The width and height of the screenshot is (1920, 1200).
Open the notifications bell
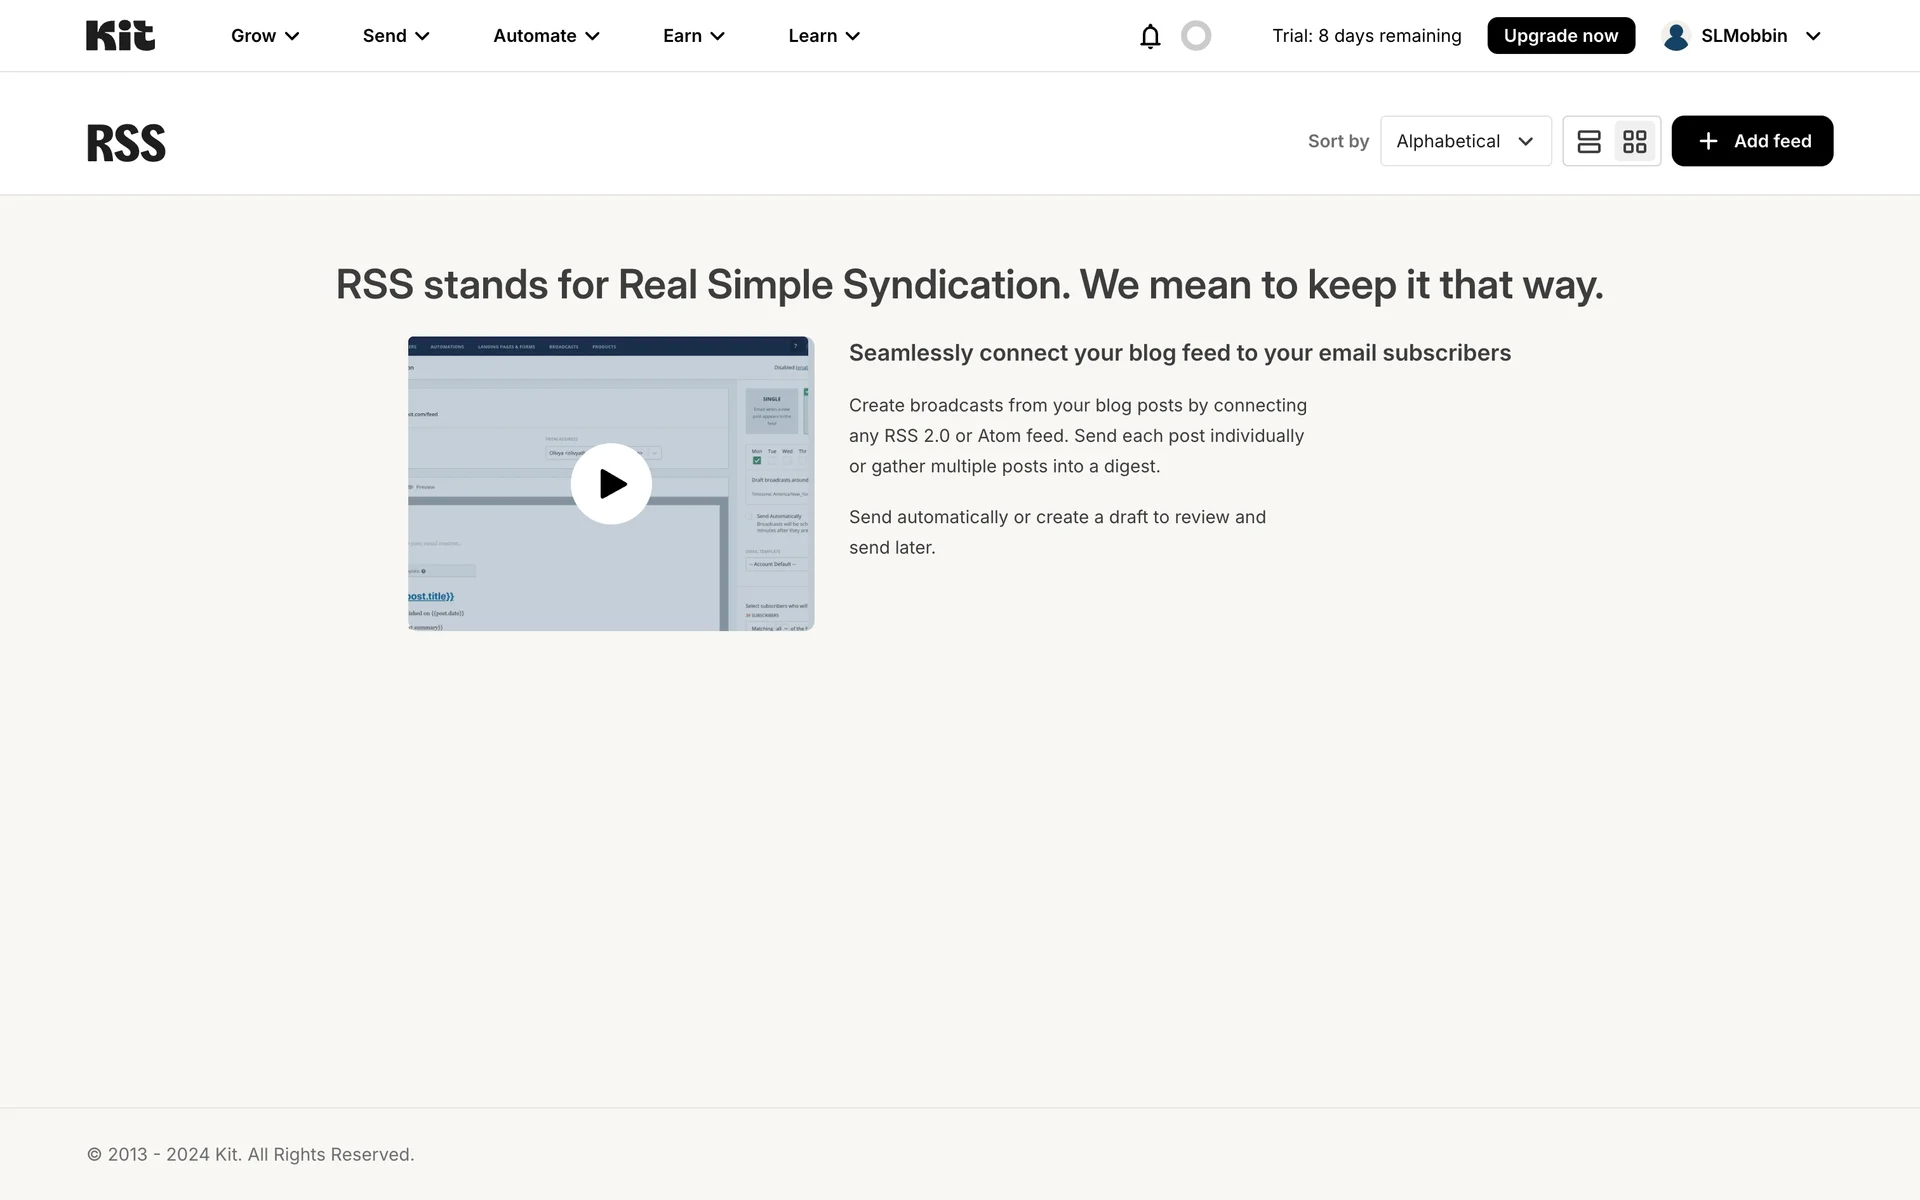[x=1150, y=36]
